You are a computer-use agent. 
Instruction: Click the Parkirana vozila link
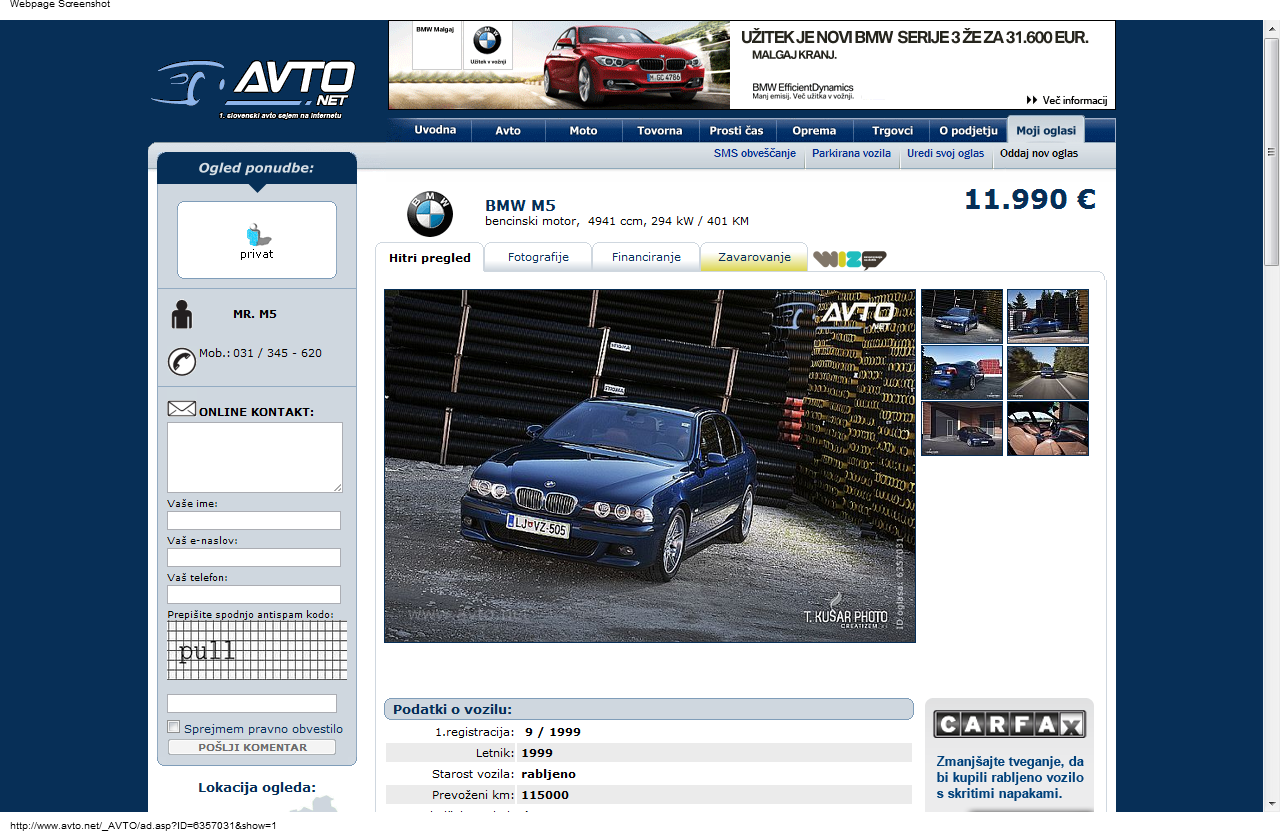[x=851, y=154]
